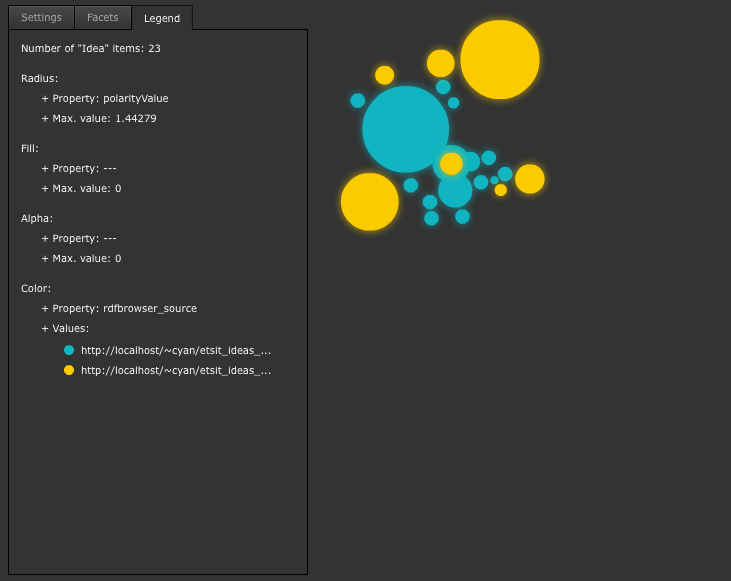Open the Facets tab
The height and width of the screenshot is (581, 731).
(102, 17)
